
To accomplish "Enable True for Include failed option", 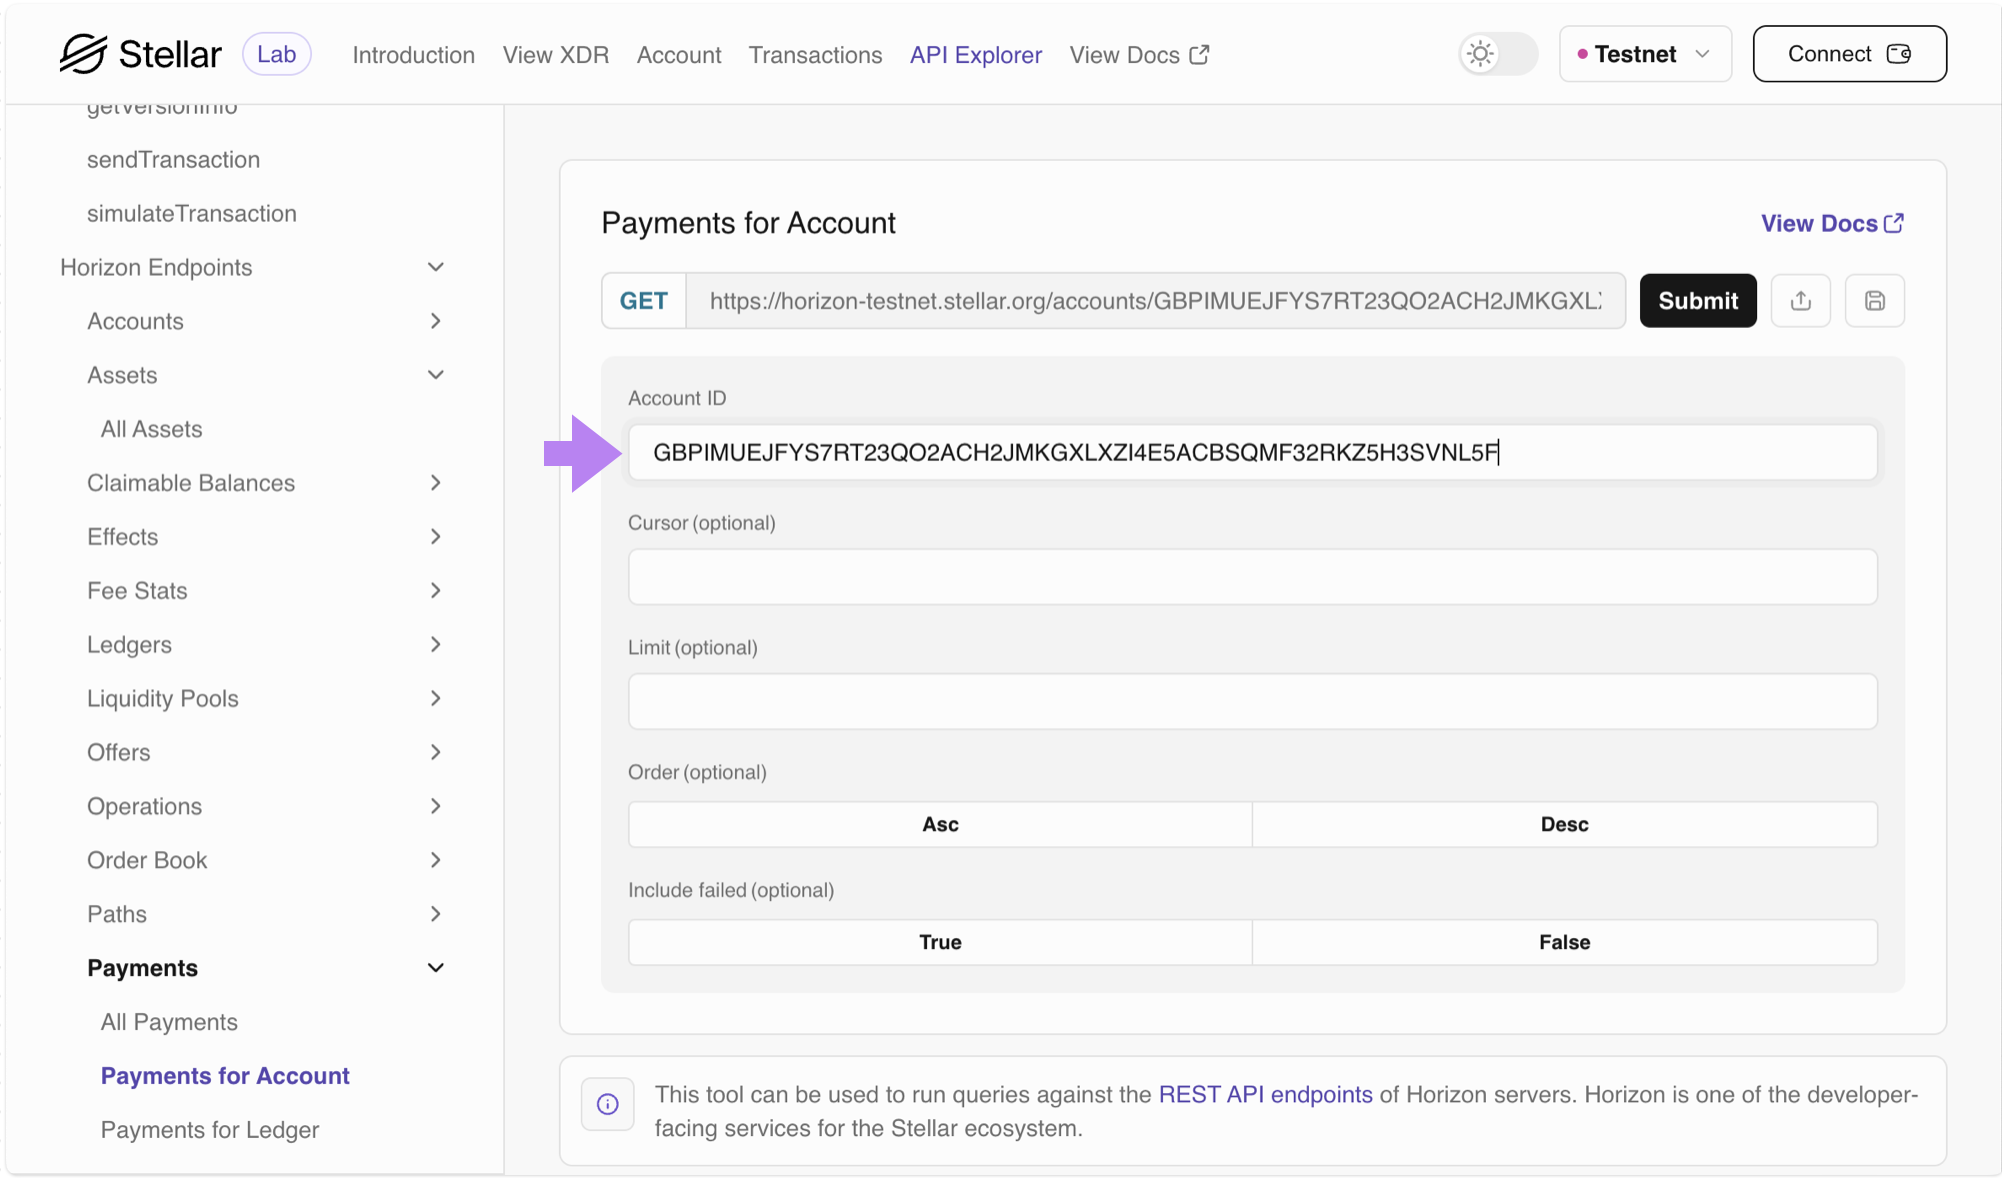I will pos(939,941).
